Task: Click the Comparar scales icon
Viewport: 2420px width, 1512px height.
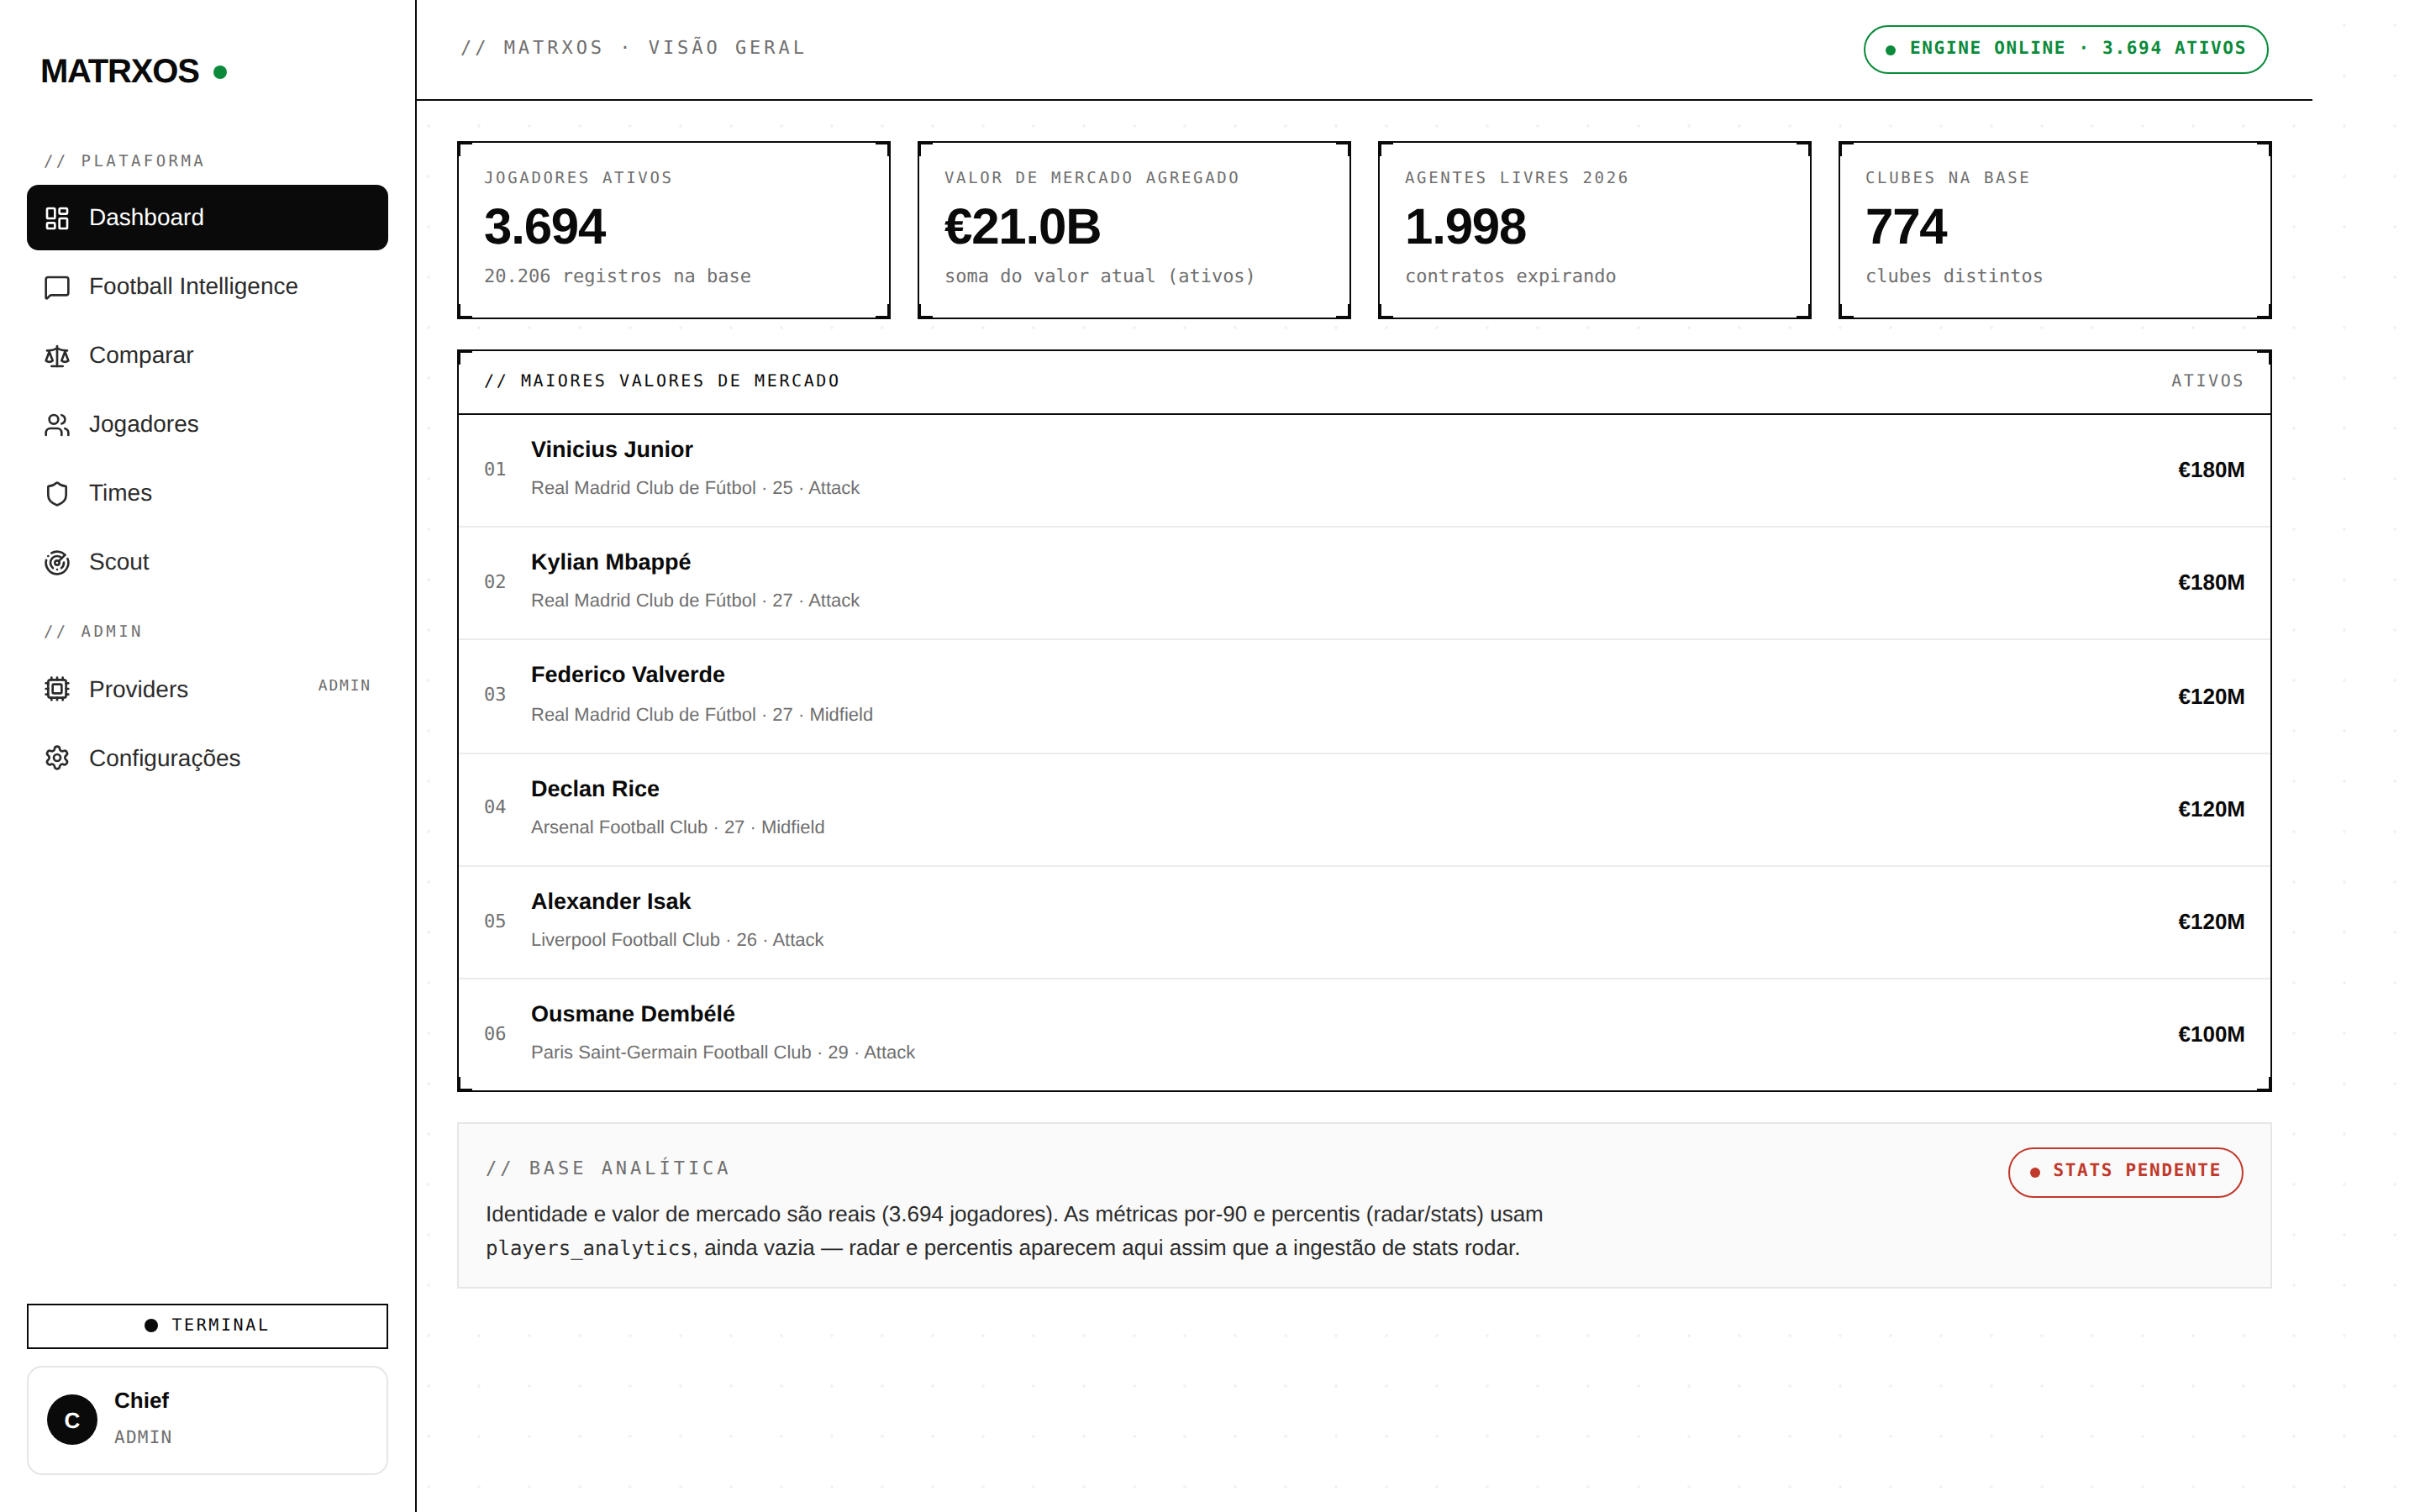Action: click(x=57, y=356)
